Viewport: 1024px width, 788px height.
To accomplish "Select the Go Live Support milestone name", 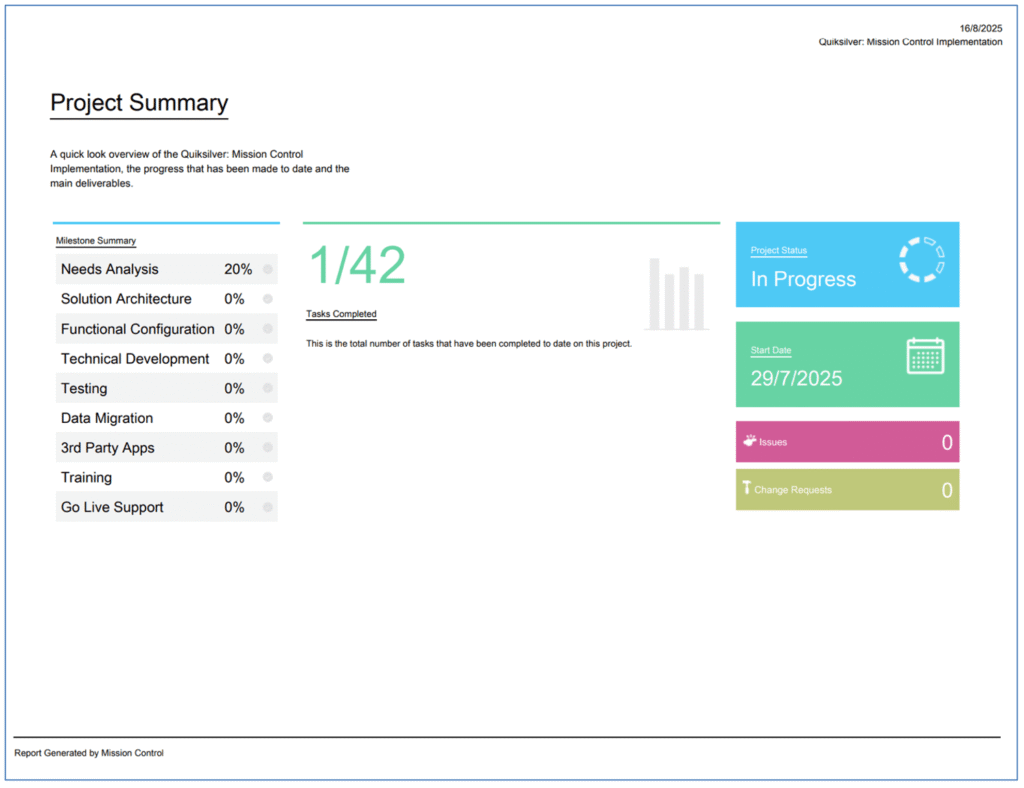I will (112, 507).
